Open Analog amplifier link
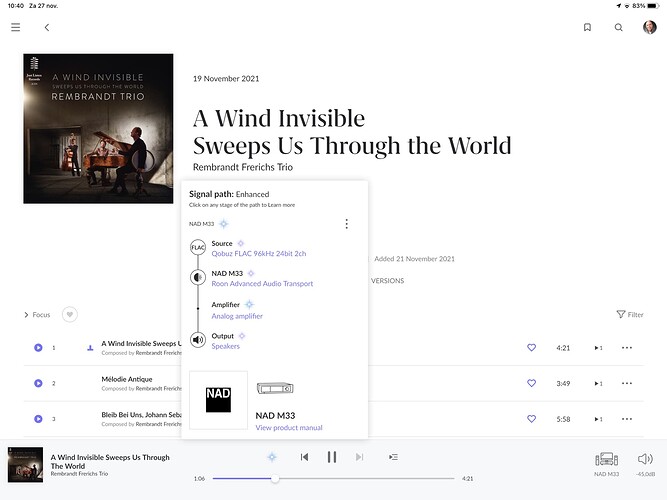This screenshot has width=667, height=500. pyautogui.click(x=237, y=316)
